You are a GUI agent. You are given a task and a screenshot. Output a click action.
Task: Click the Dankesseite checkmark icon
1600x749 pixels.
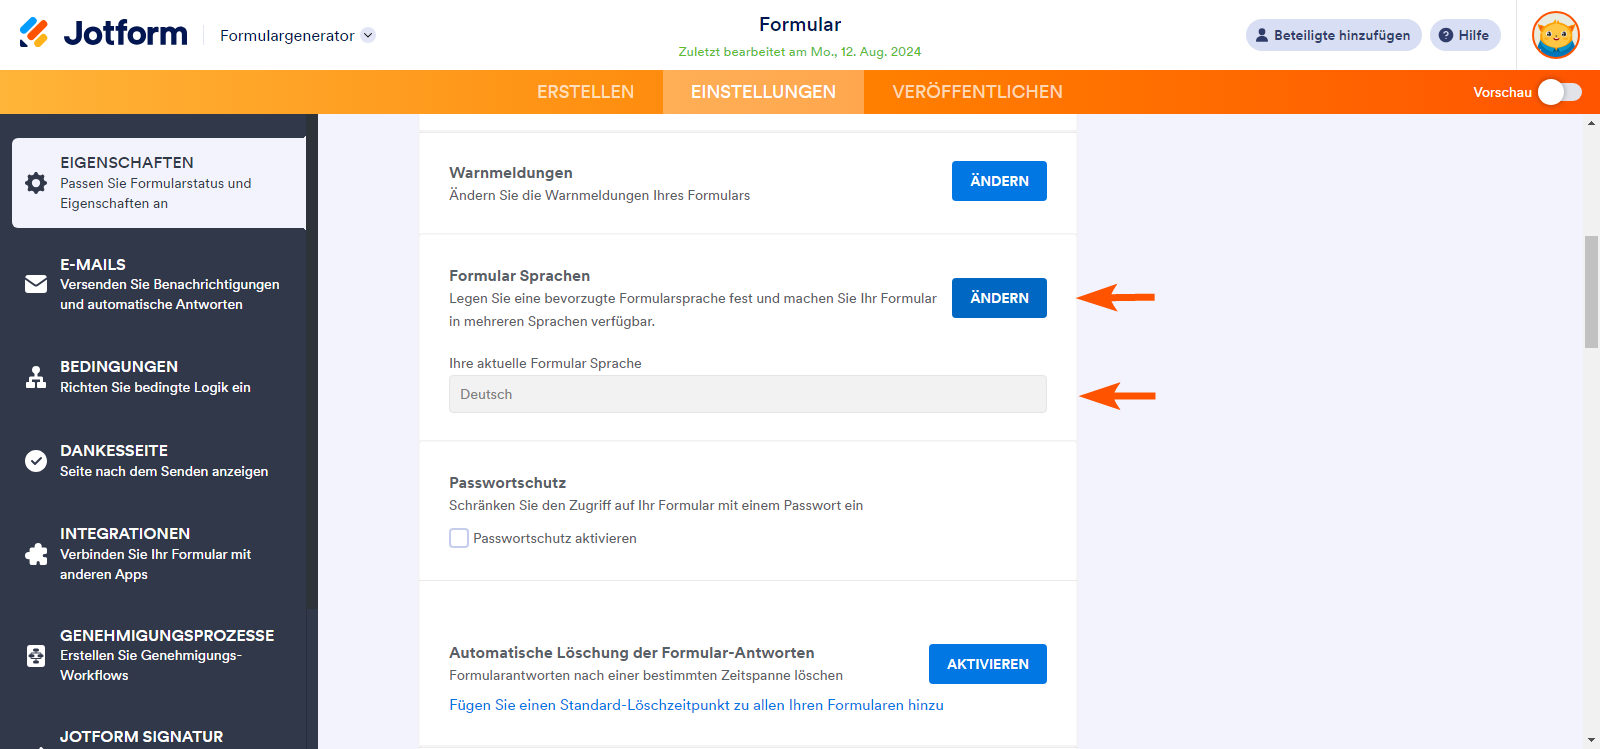[x=36, y=461]
